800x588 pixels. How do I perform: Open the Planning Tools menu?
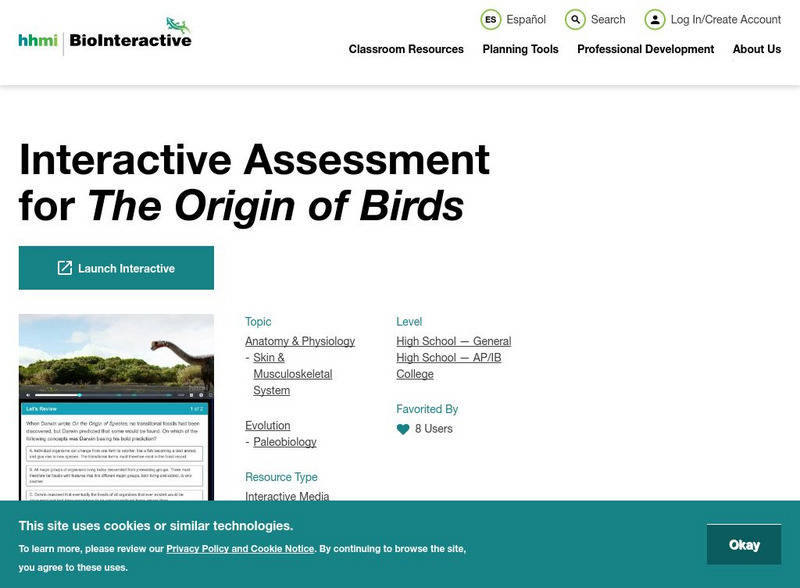tap(520, 49)
